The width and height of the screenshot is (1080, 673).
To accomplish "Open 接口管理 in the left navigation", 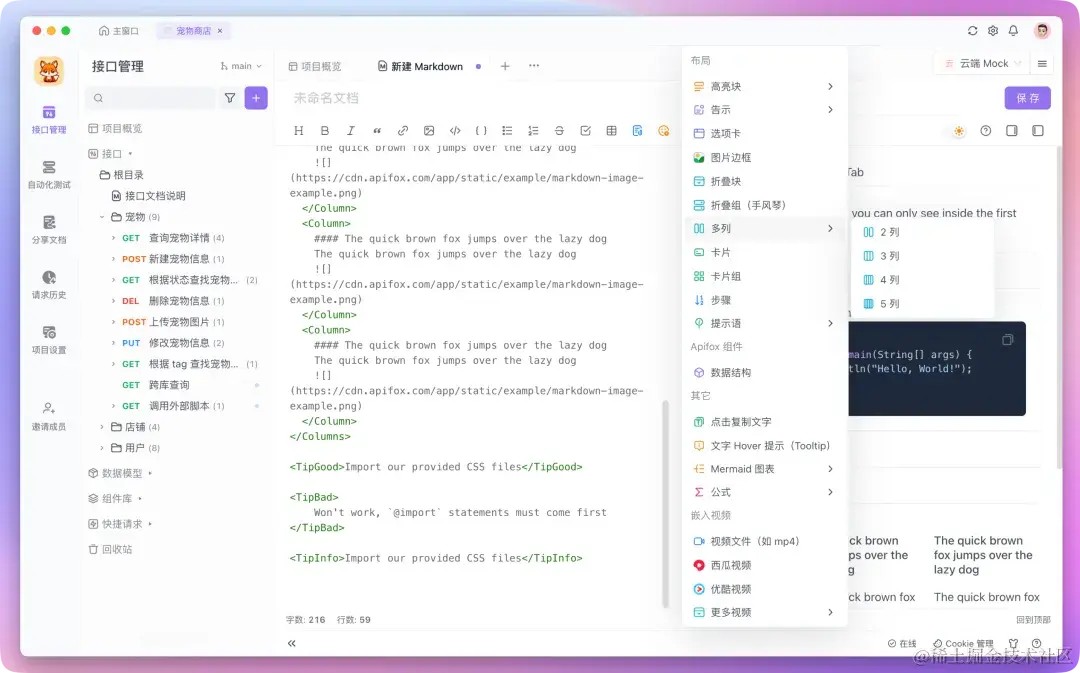I will click(x=49, y=119).
